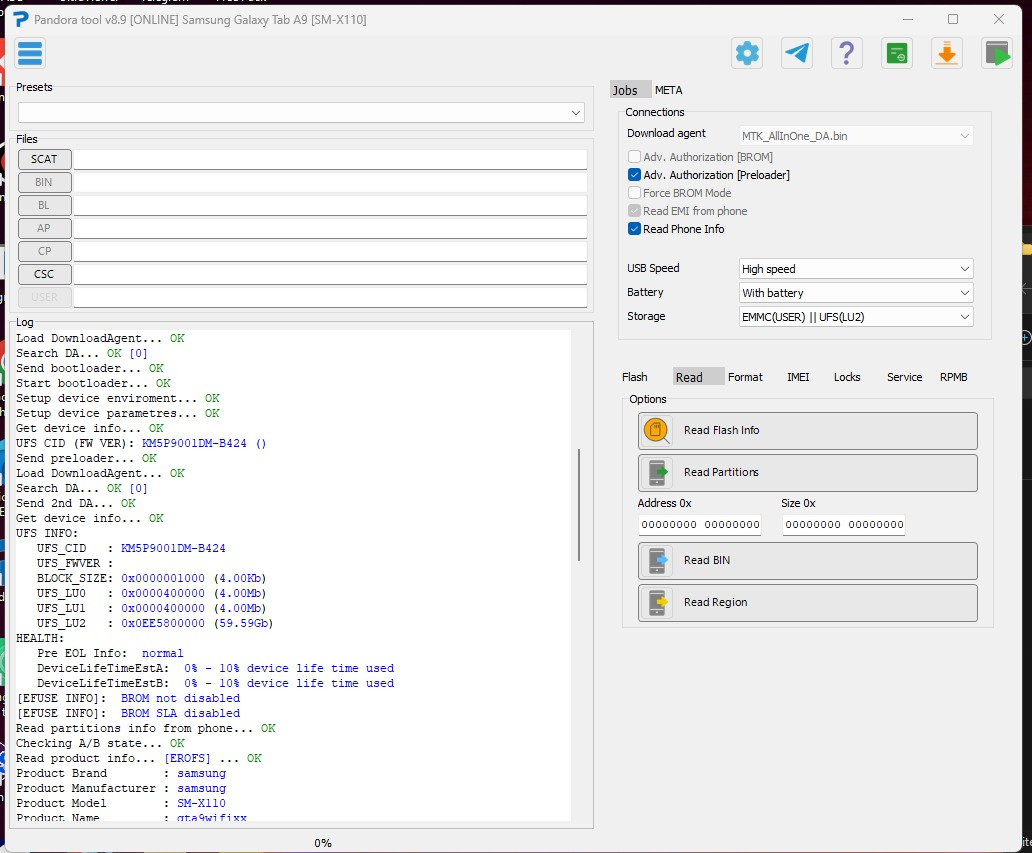Uncheck Adv. Authorization [Preloader] option

tap(634, 175)
